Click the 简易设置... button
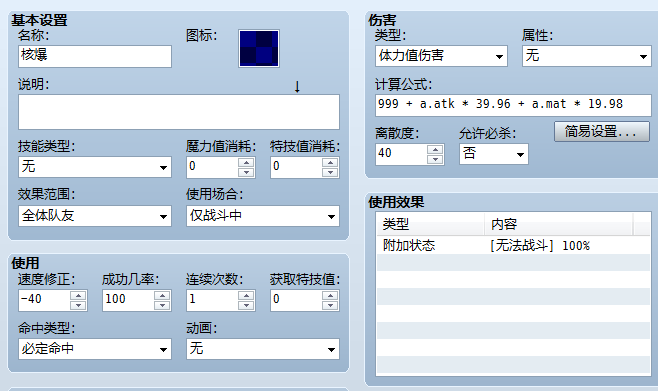 [x=602, y=132]
